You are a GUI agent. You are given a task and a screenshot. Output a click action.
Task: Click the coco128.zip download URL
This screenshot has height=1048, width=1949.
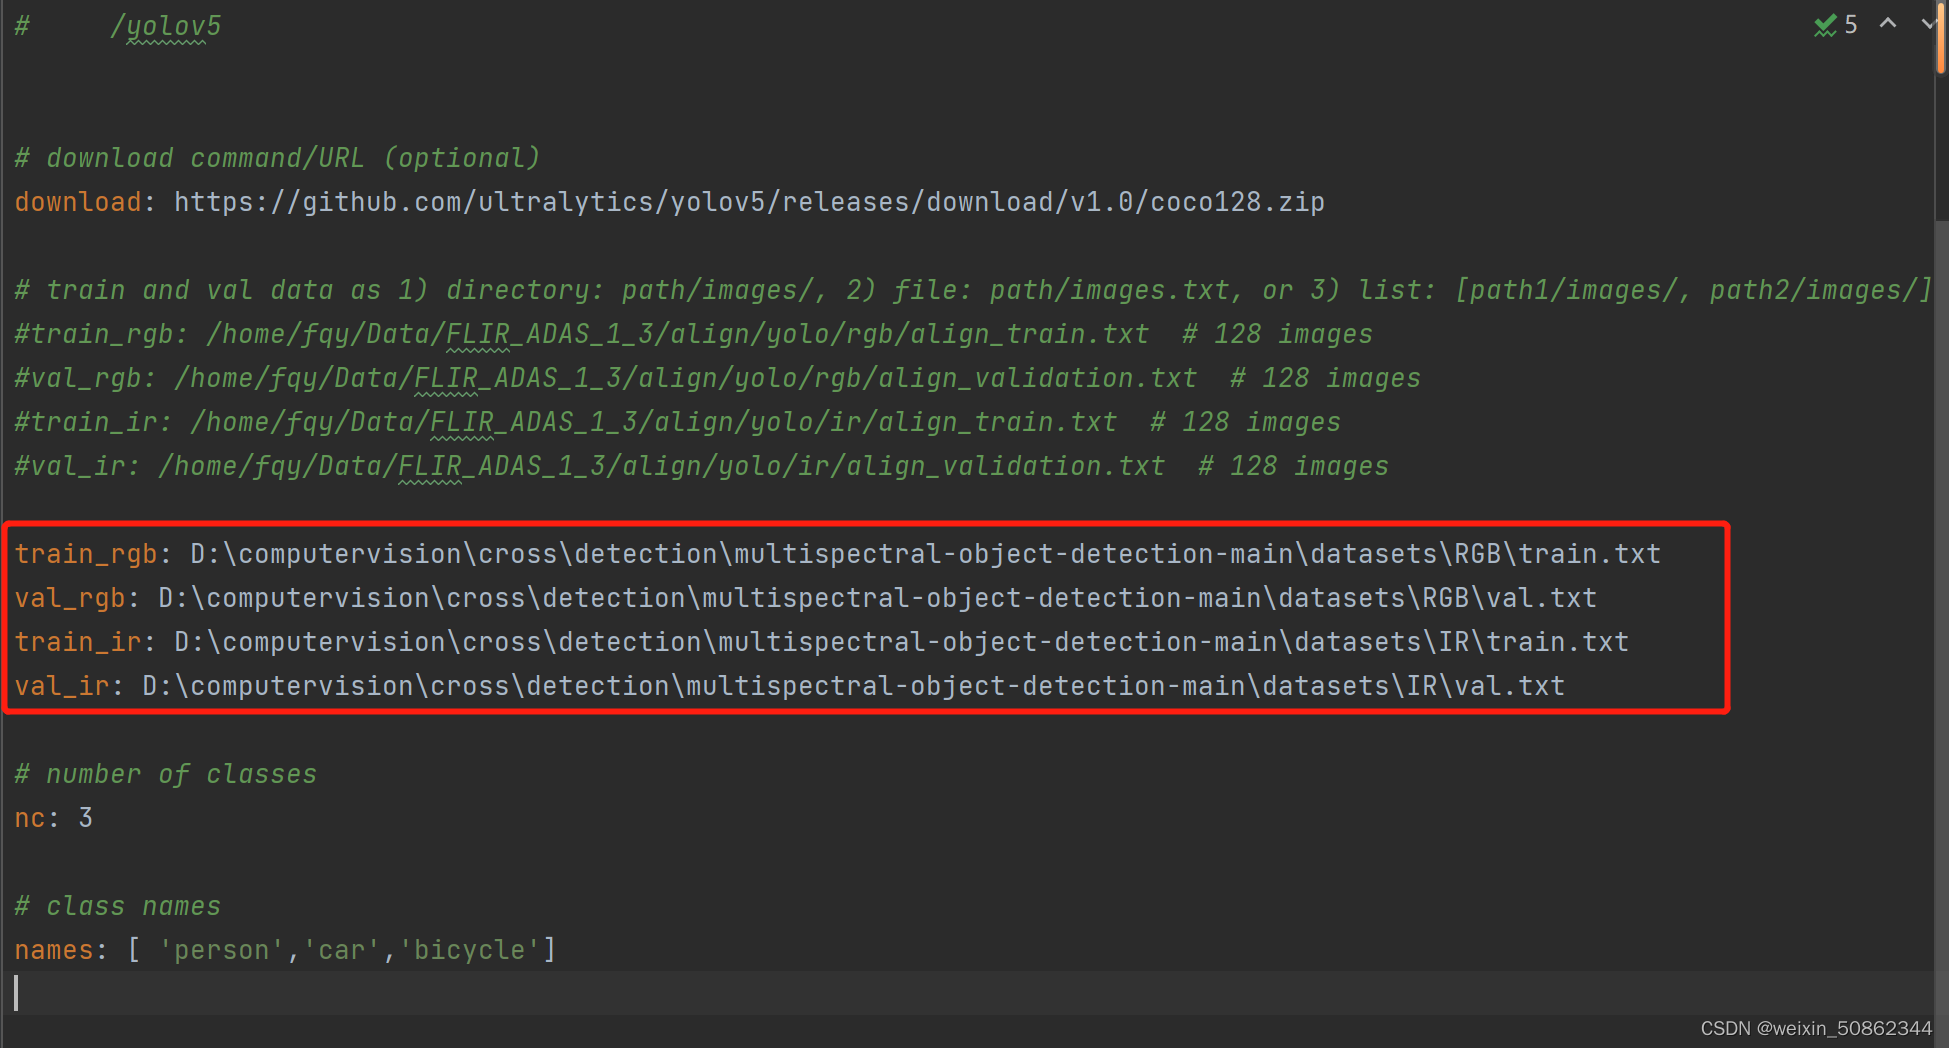[749, 202]
